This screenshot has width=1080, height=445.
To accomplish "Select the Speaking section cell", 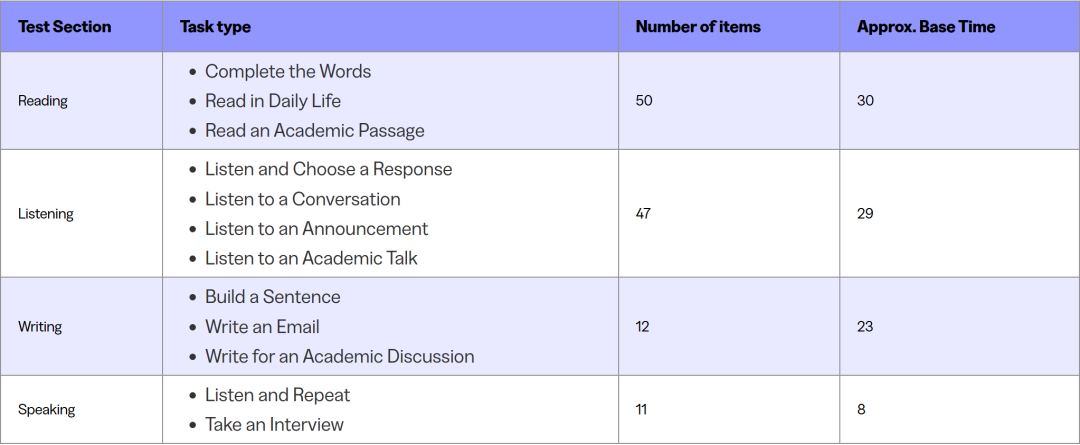I will click(46, 410).
